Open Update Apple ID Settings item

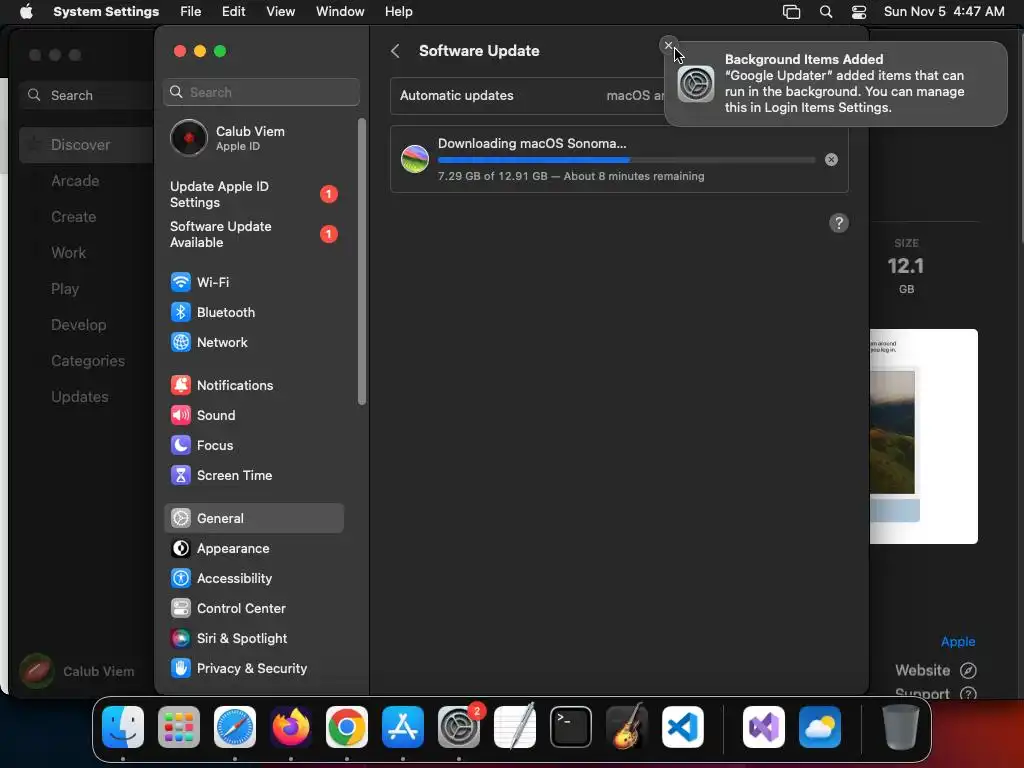click(253, 195)
